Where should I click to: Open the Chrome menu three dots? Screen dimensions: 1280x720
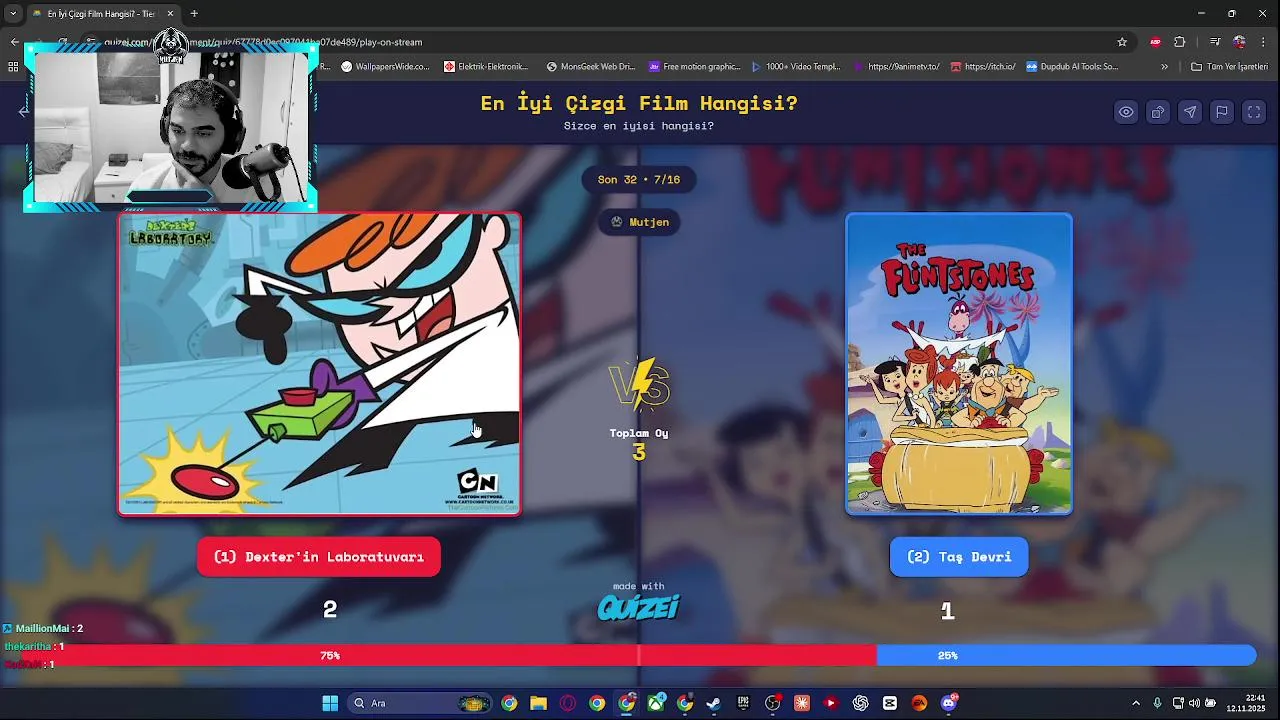click(1265, 42)
